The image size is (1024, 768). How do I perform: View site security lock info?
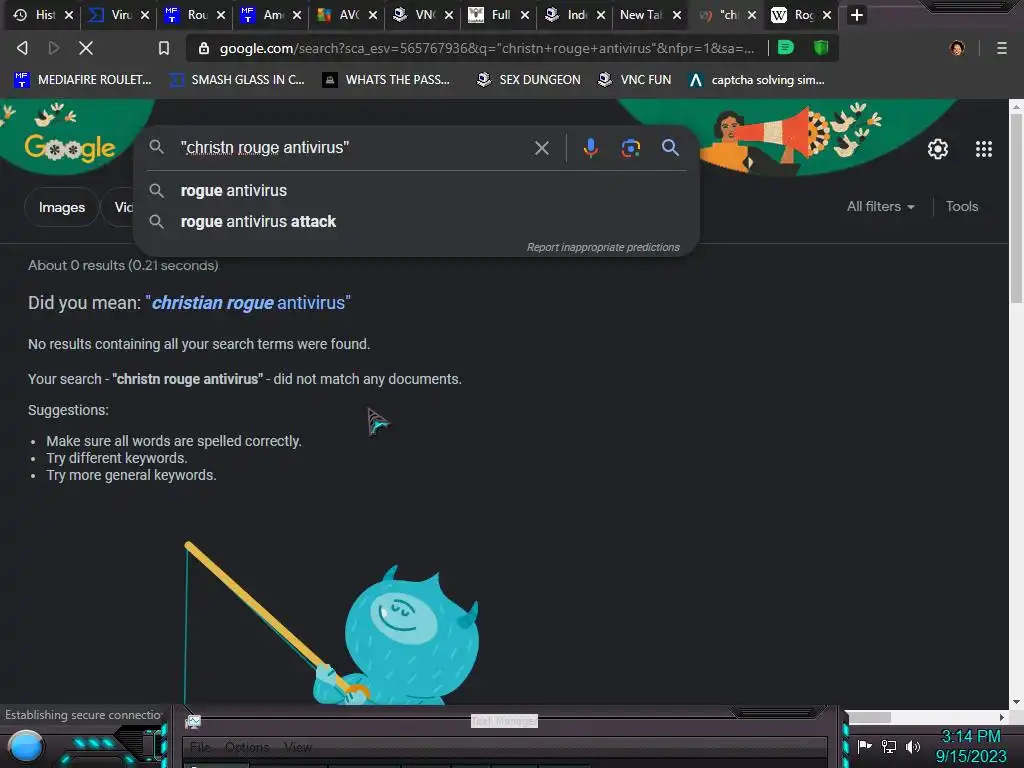(x=204, y=48)
